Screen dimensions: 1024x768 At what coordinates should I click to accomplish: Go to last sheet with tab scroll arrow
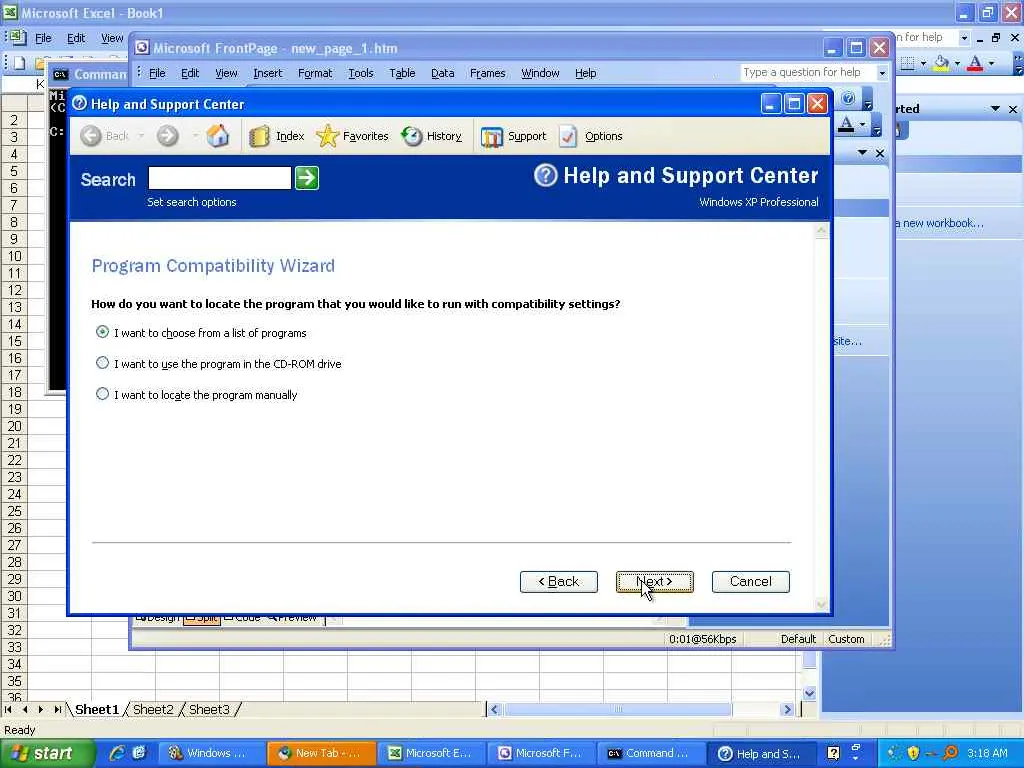coord(57,709)
